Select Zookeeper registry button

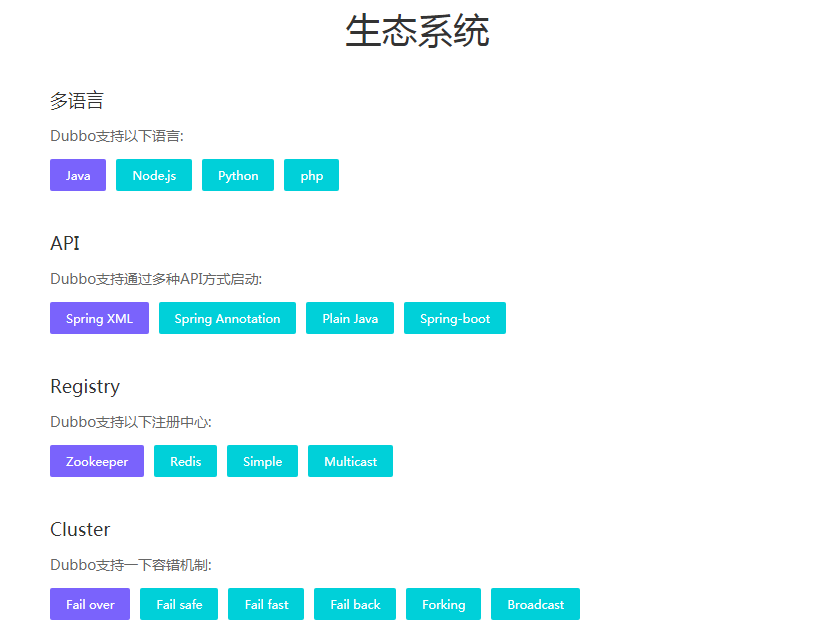coord(97,461)
